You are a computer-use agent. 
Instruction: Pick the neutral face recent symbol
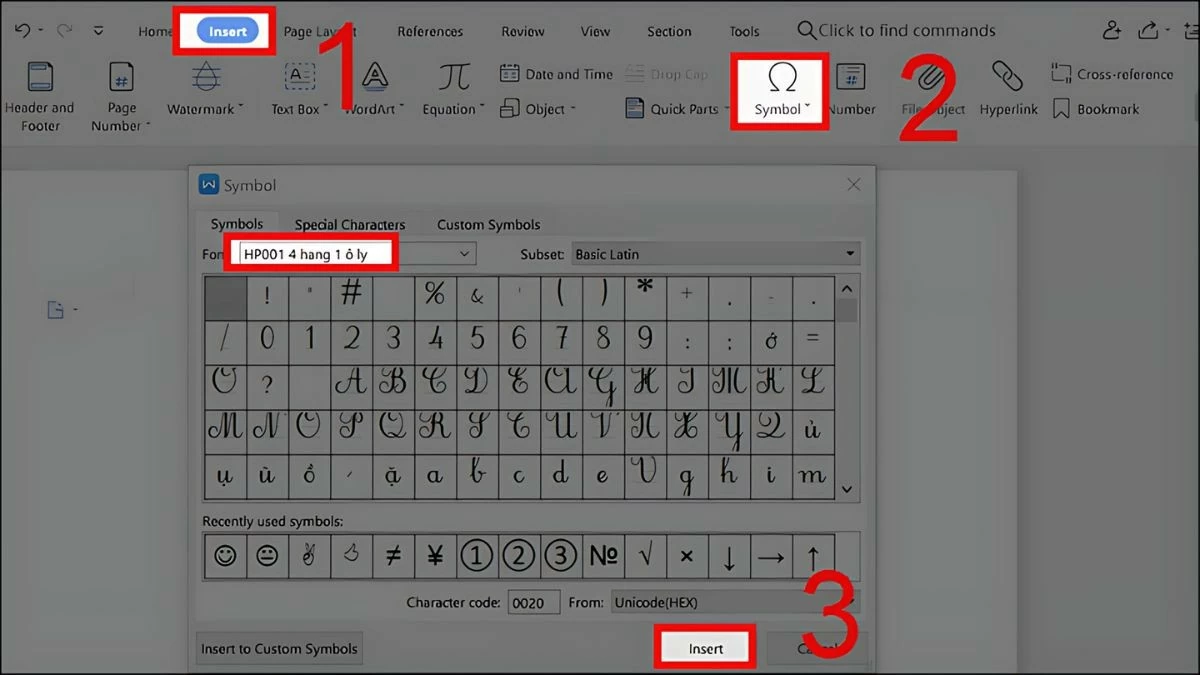tap(267, 556)
